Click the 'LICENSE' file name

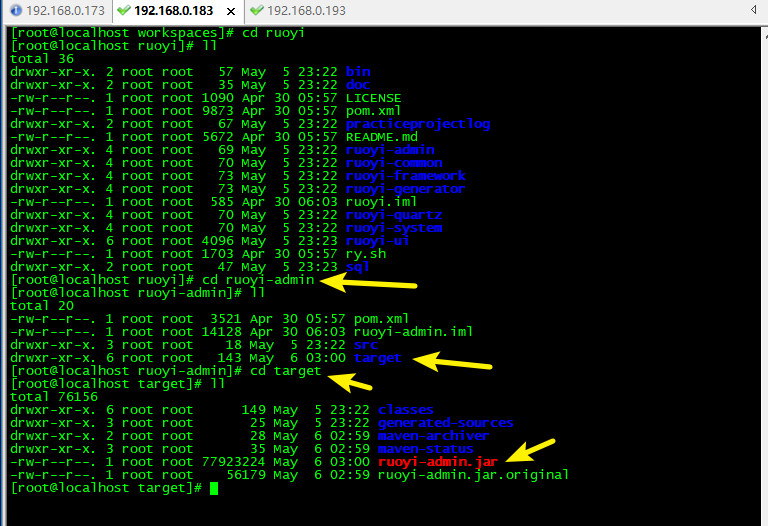[374, 98]
